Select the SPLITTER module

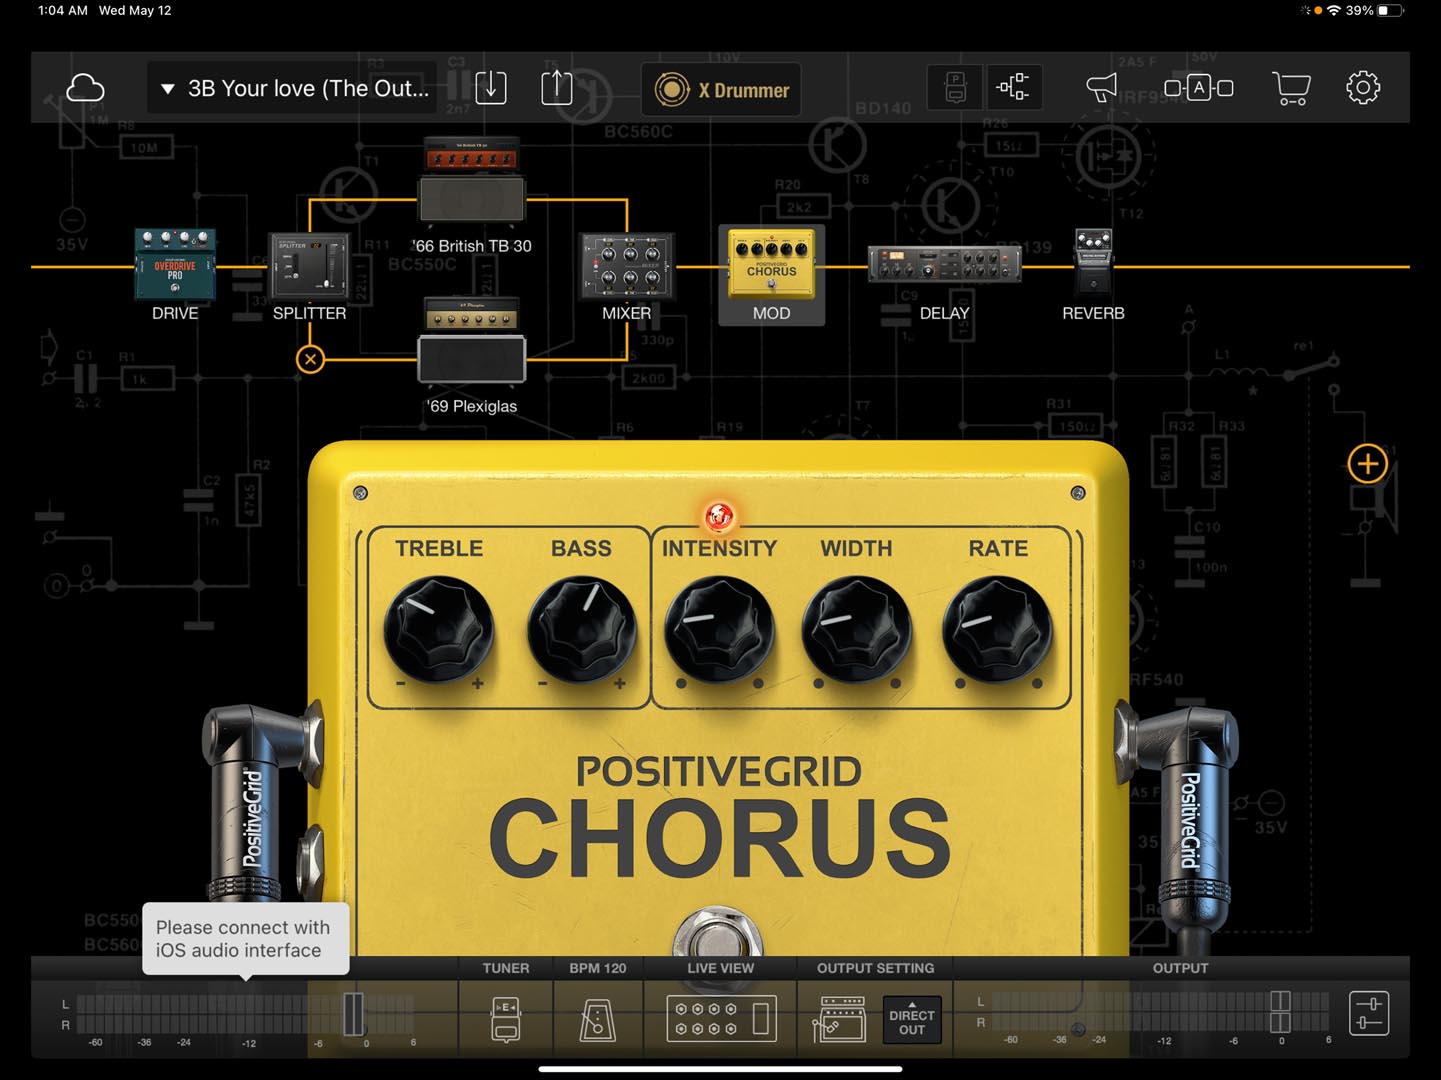tap(309, 265)
